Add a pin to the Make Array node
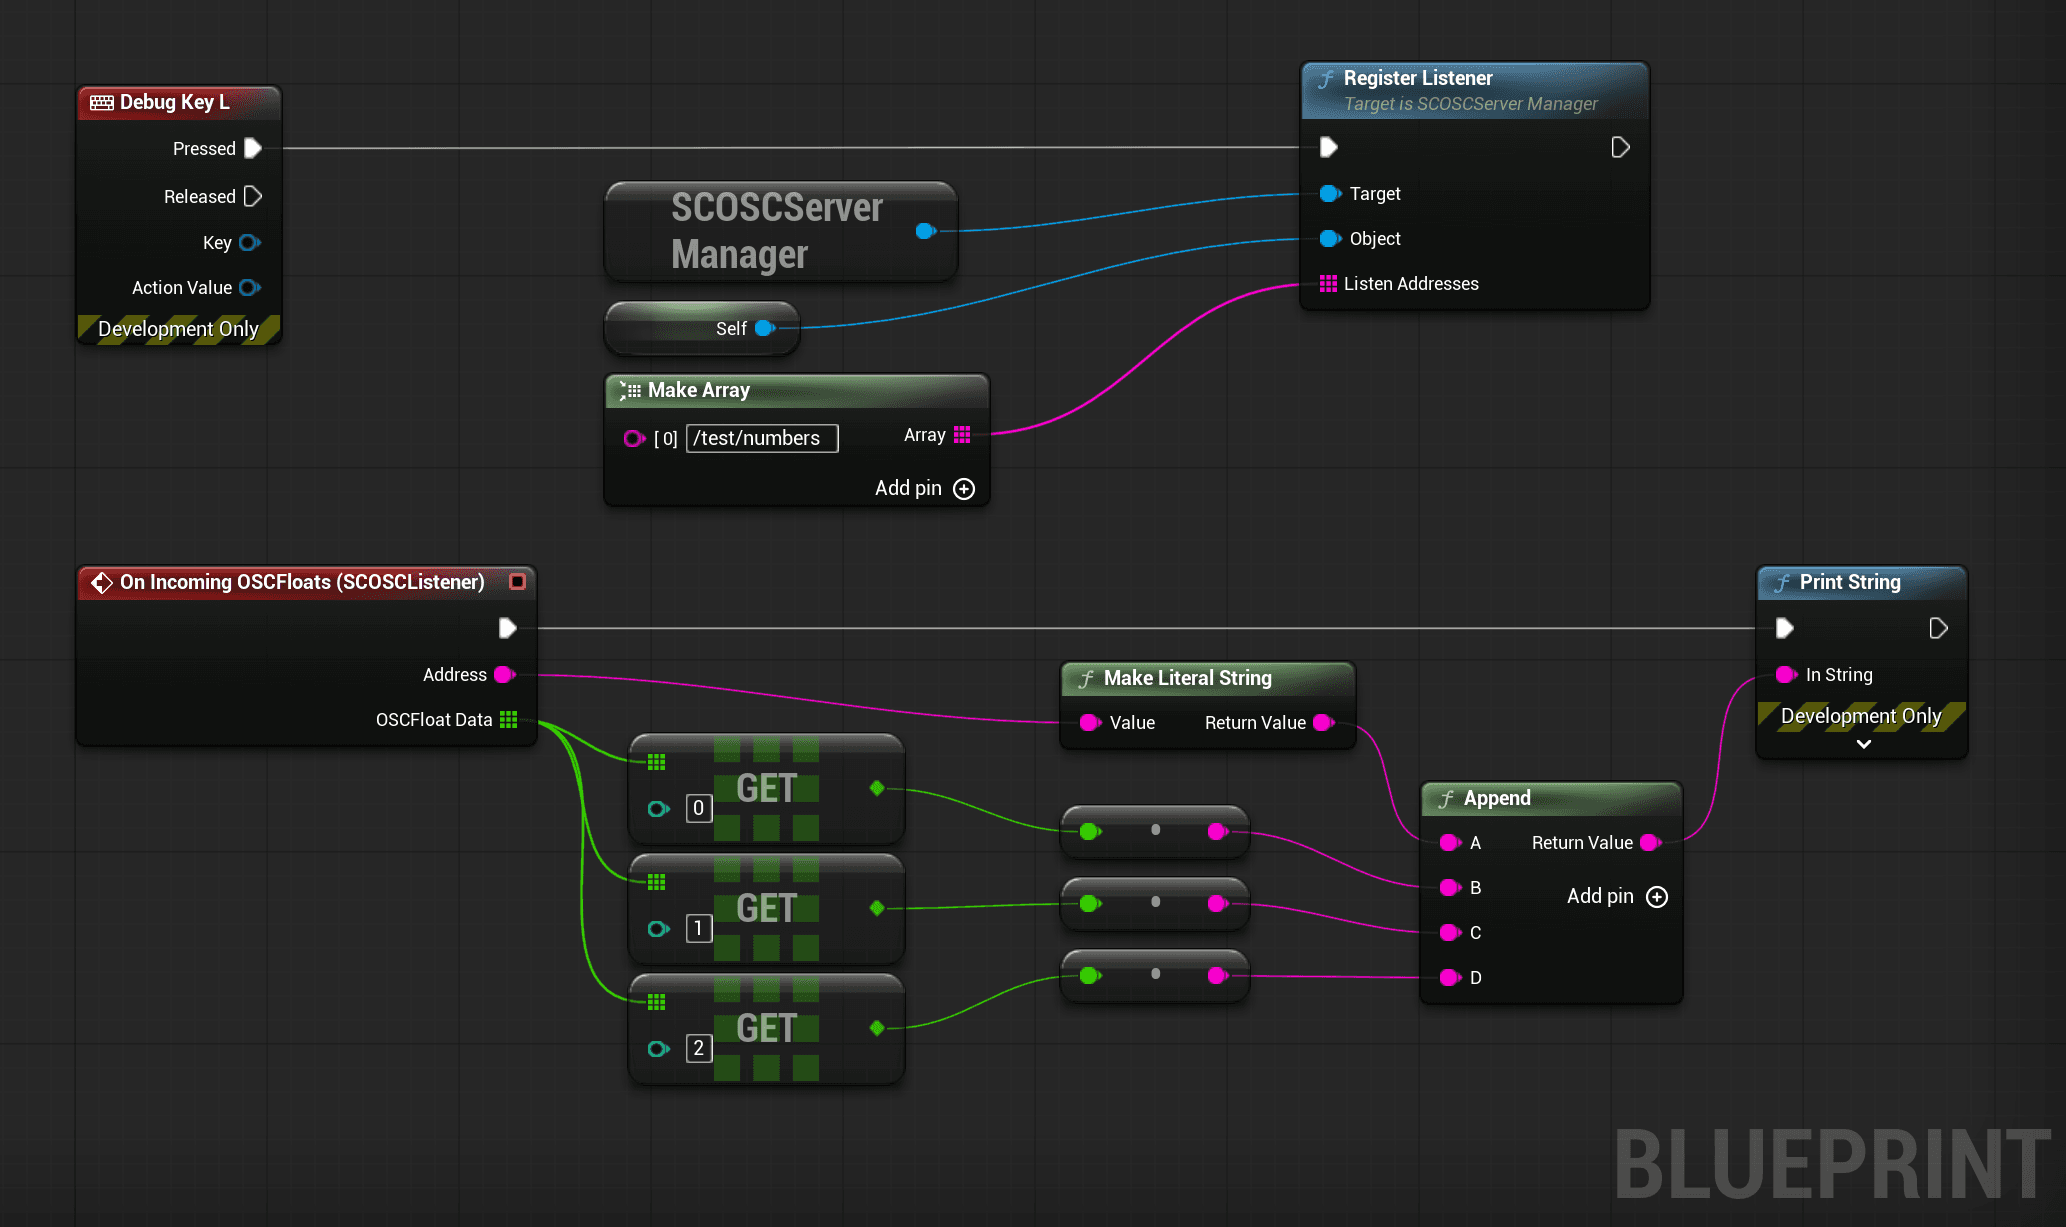Screen dimensions: 2066x1227 [963, 488]
